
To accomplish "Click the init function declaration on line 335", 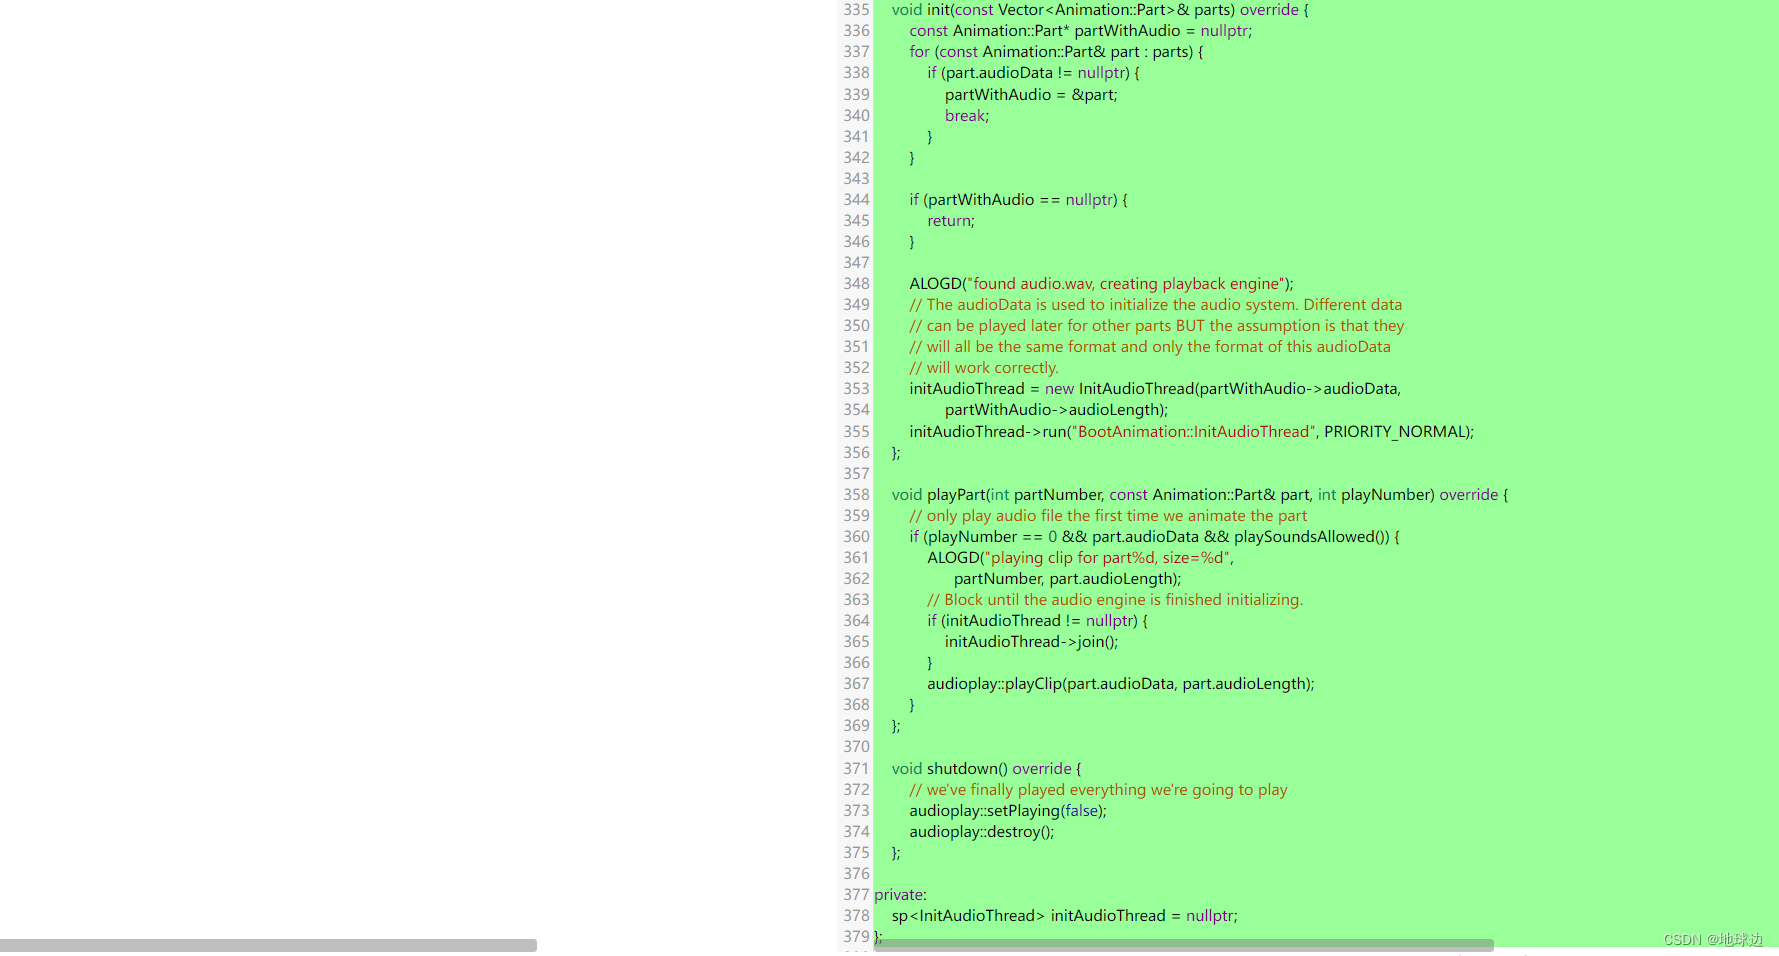I will tap(938, 9).
